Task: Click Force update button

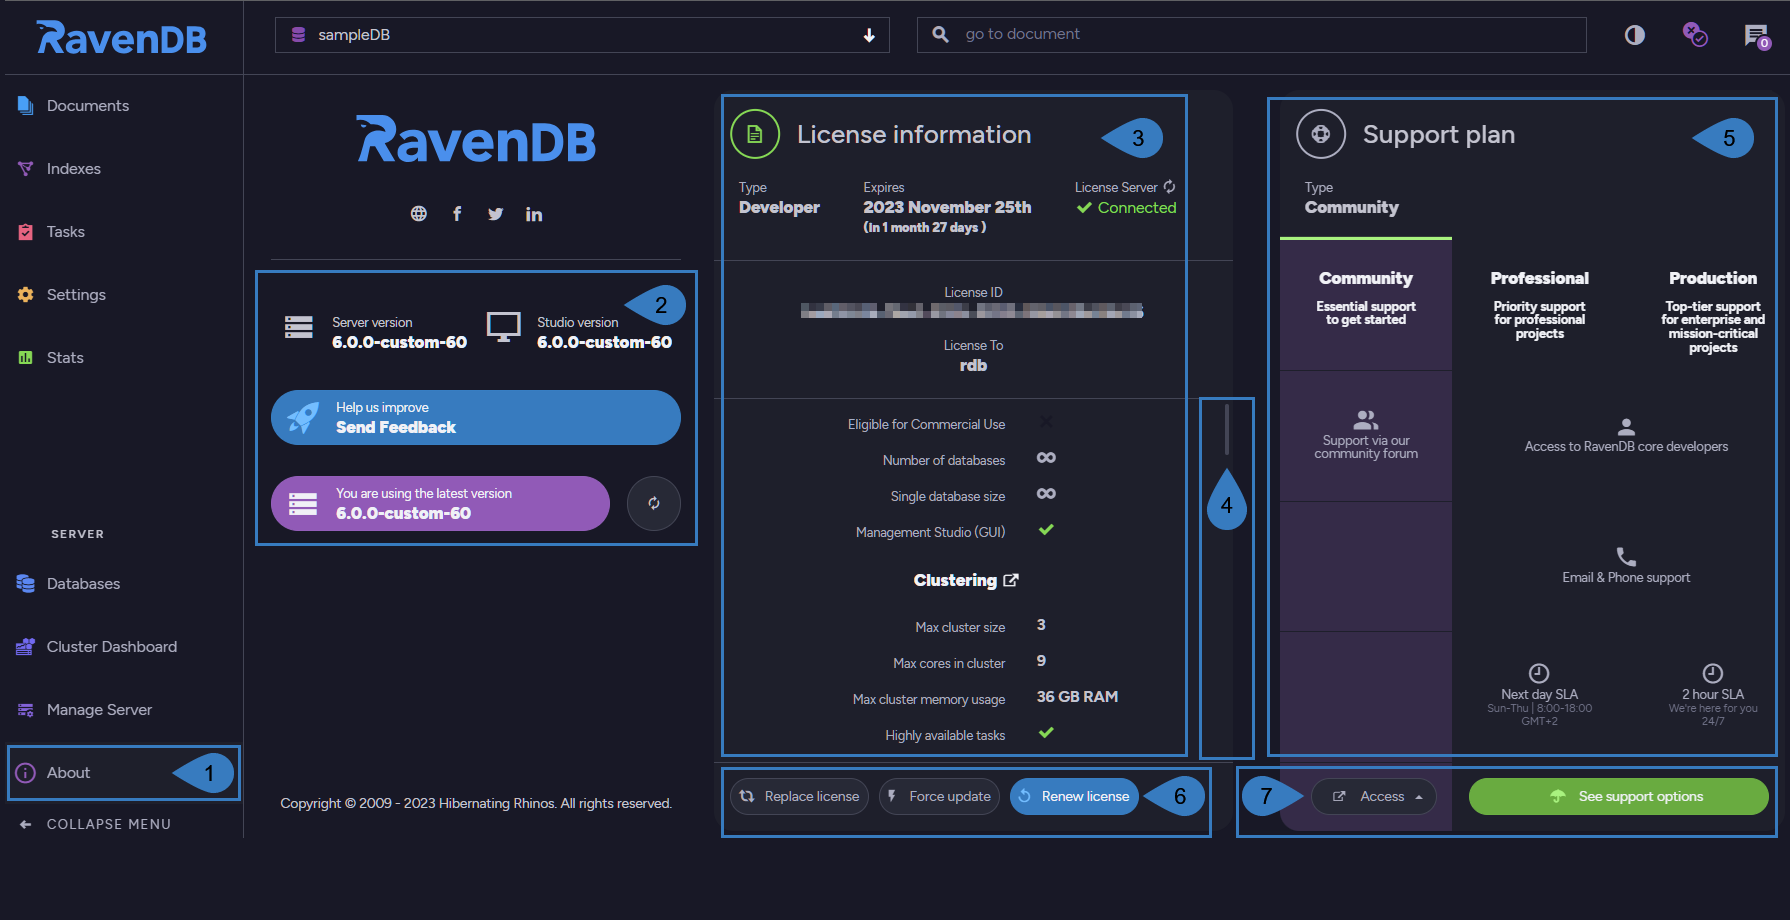Action: click(939, 796)
